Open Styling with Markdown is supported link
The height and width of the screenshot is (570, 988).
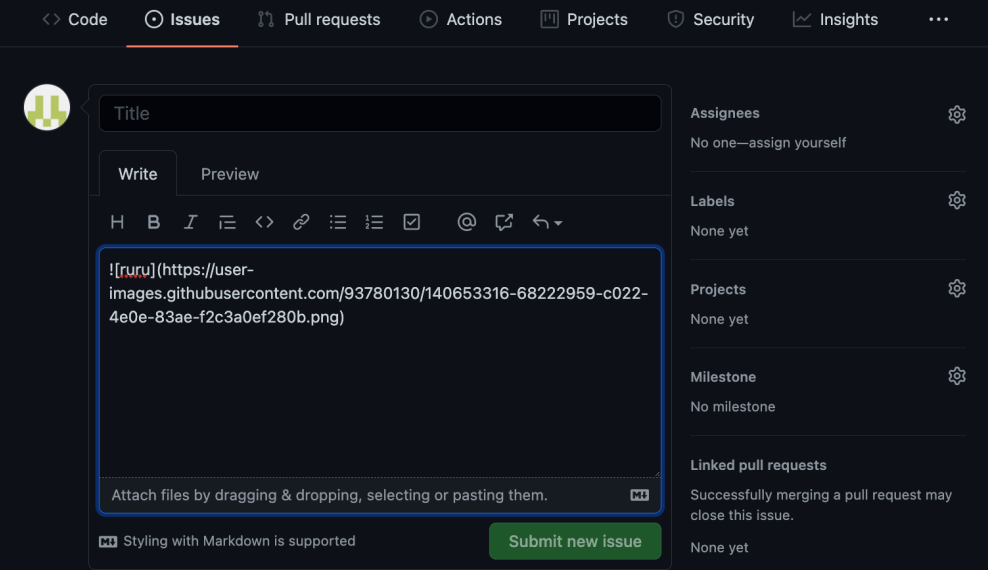[227, 541]
